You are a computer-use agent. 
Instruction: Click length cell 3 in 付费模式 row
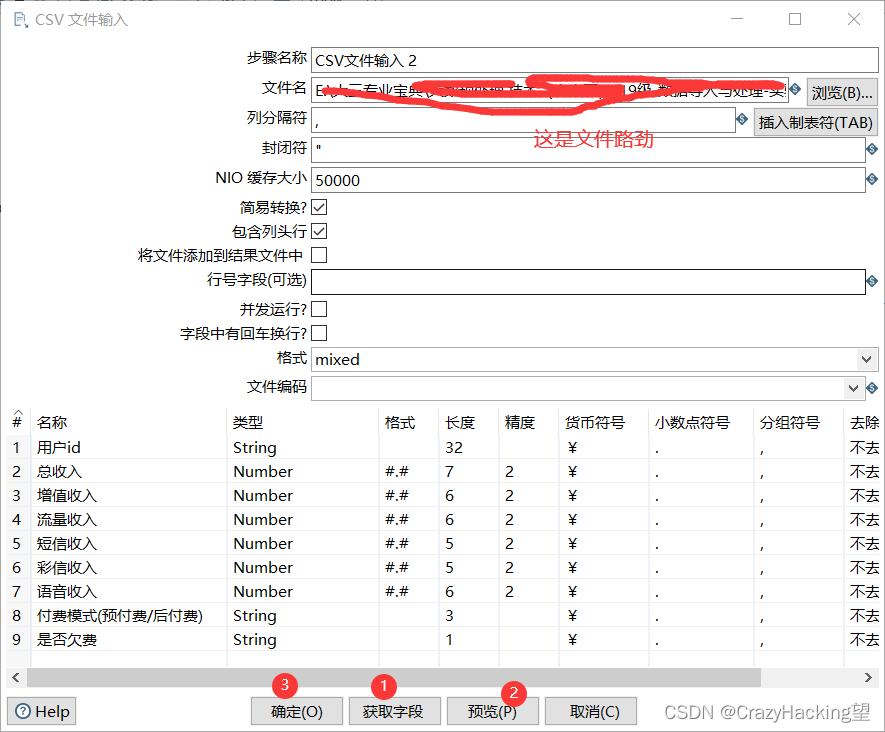[468, 615]
